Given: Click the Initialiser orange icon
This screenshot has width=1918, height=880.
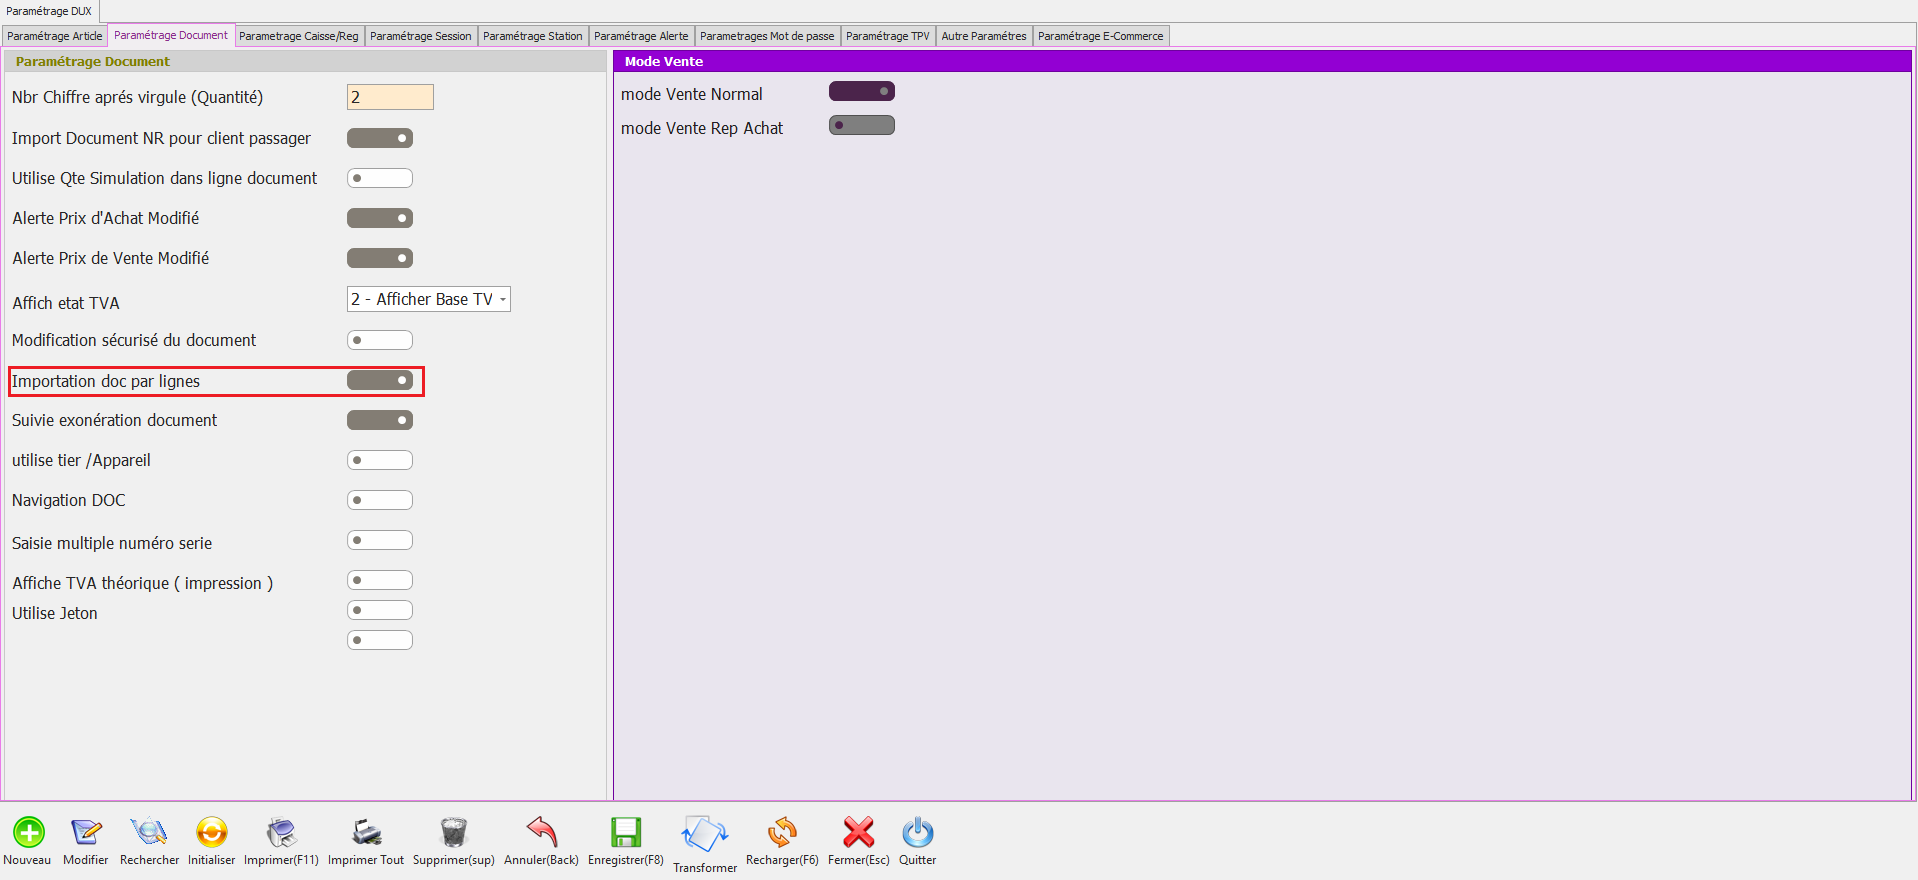Looking at the screenshot, I should [212, 832].
